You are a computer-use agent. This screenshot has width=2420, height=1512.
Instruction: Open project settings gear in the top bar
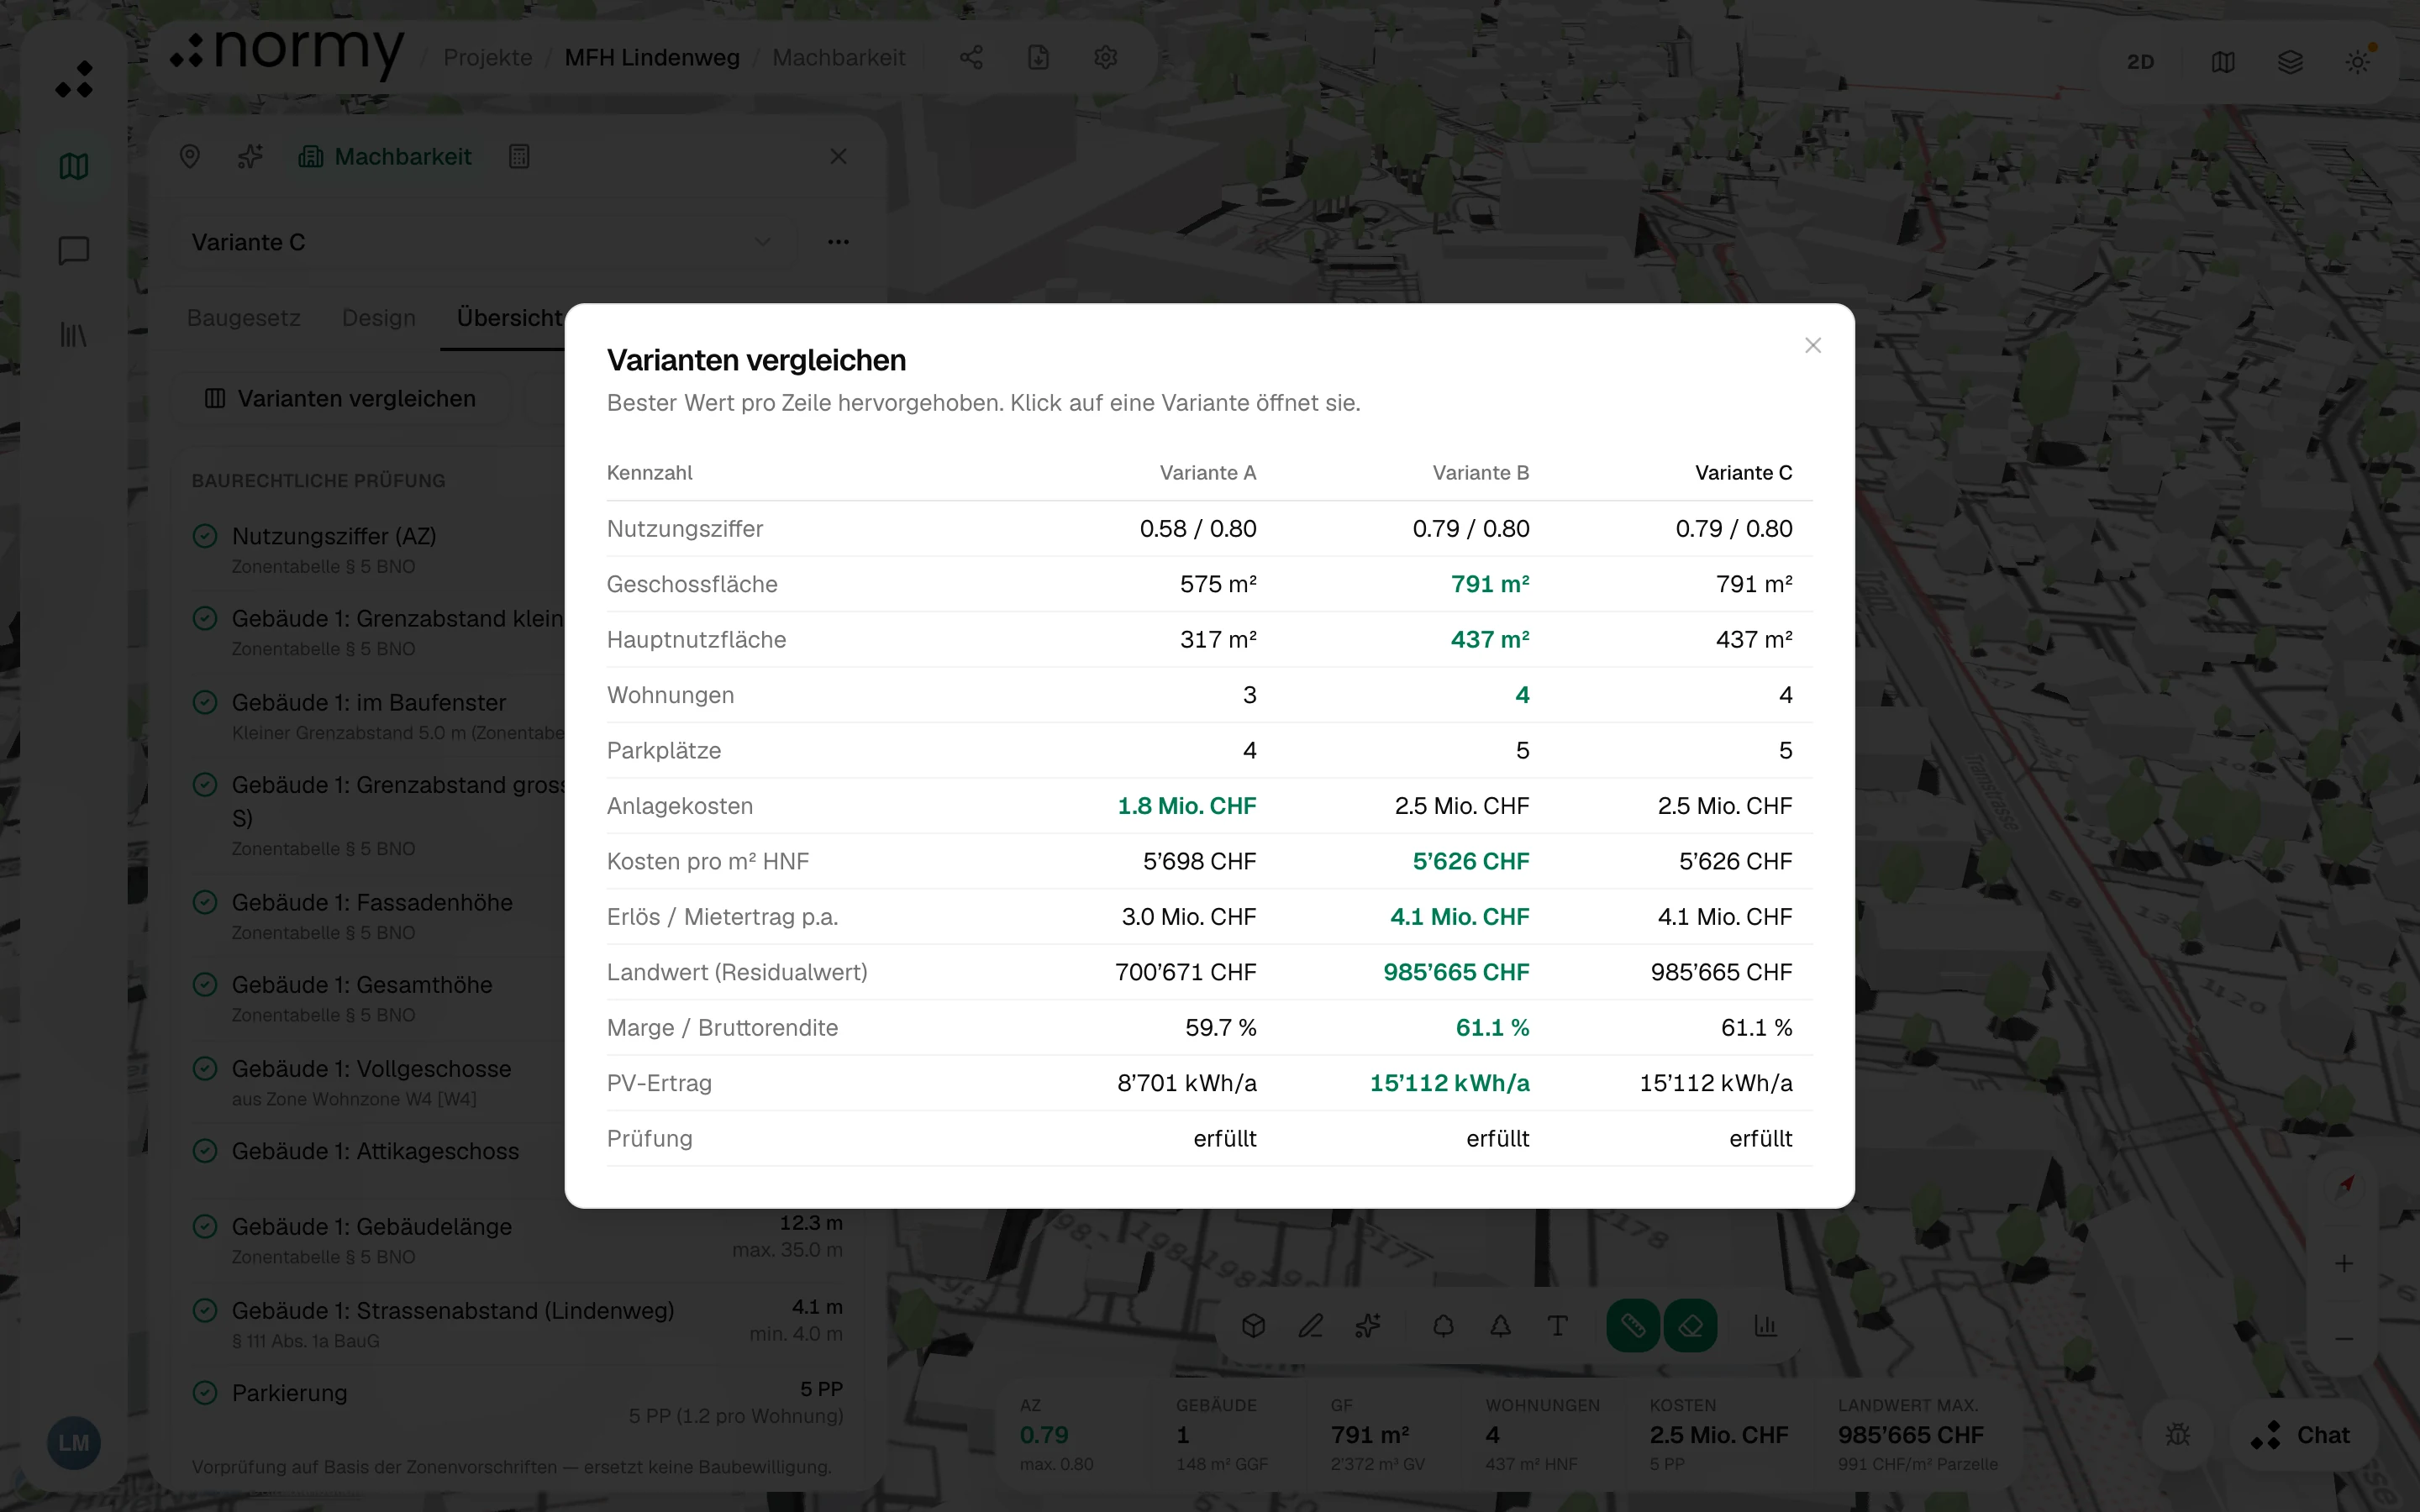(x=1105, y=58)
